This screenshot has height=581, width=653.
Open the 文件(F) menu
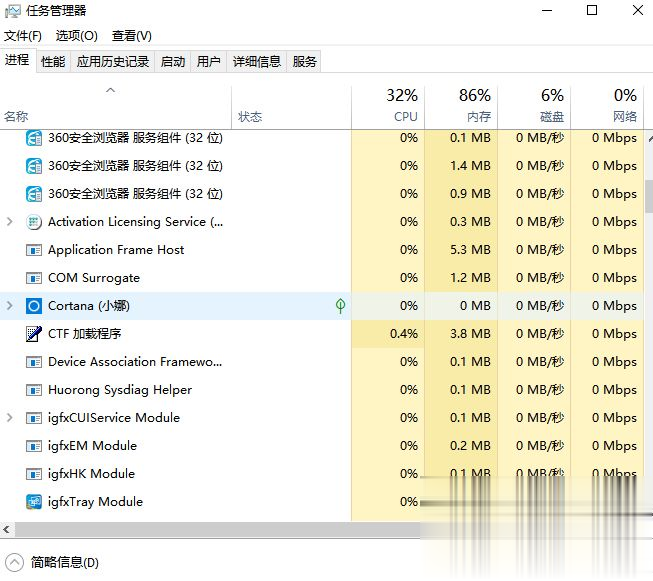23,36
